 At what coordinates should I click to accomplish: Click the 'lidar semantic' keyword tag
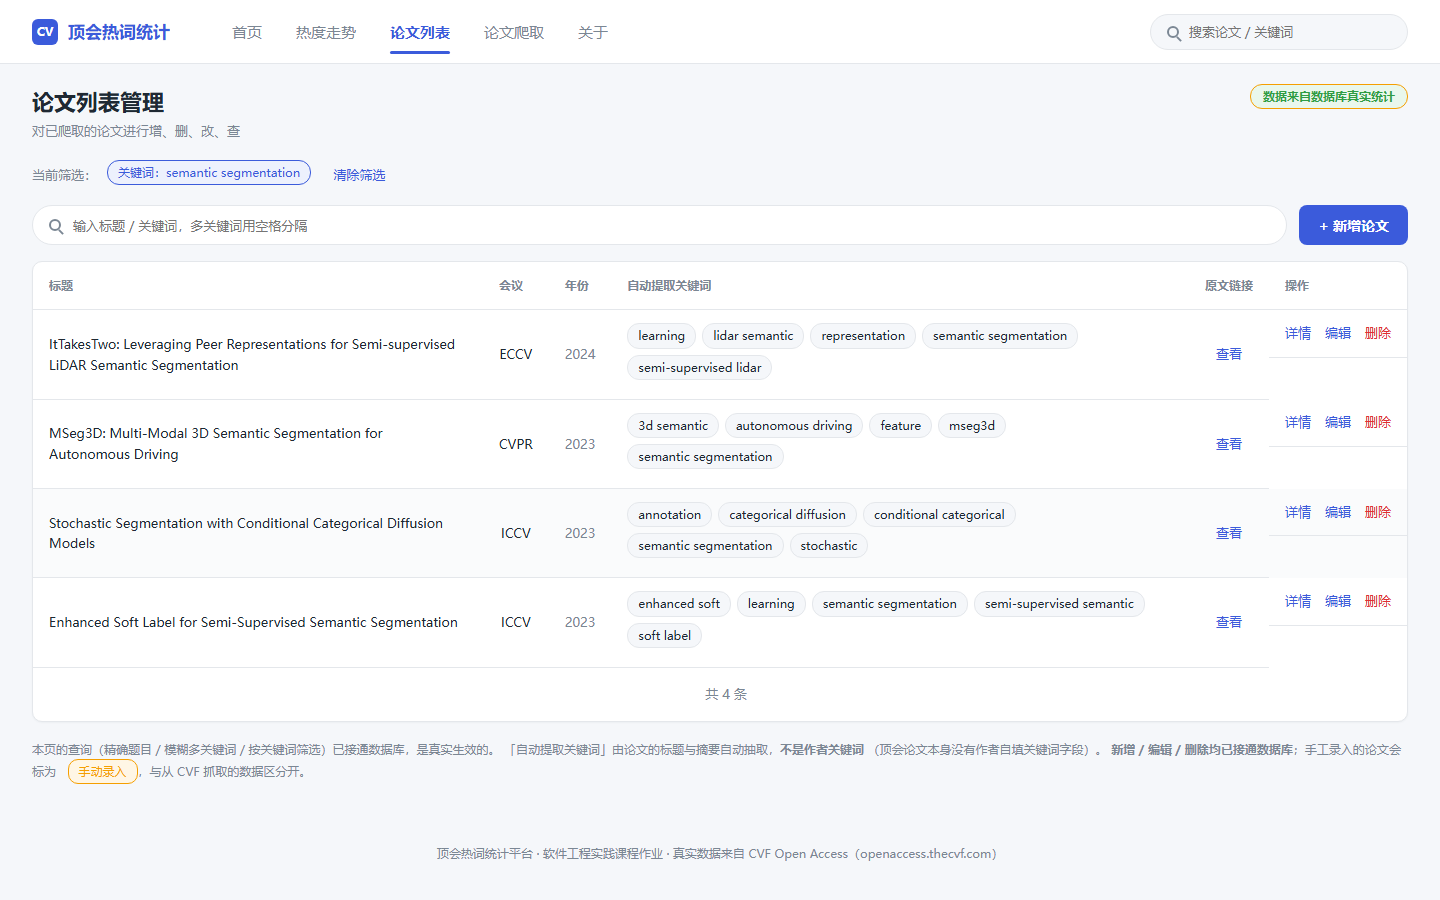pos(753,336)
